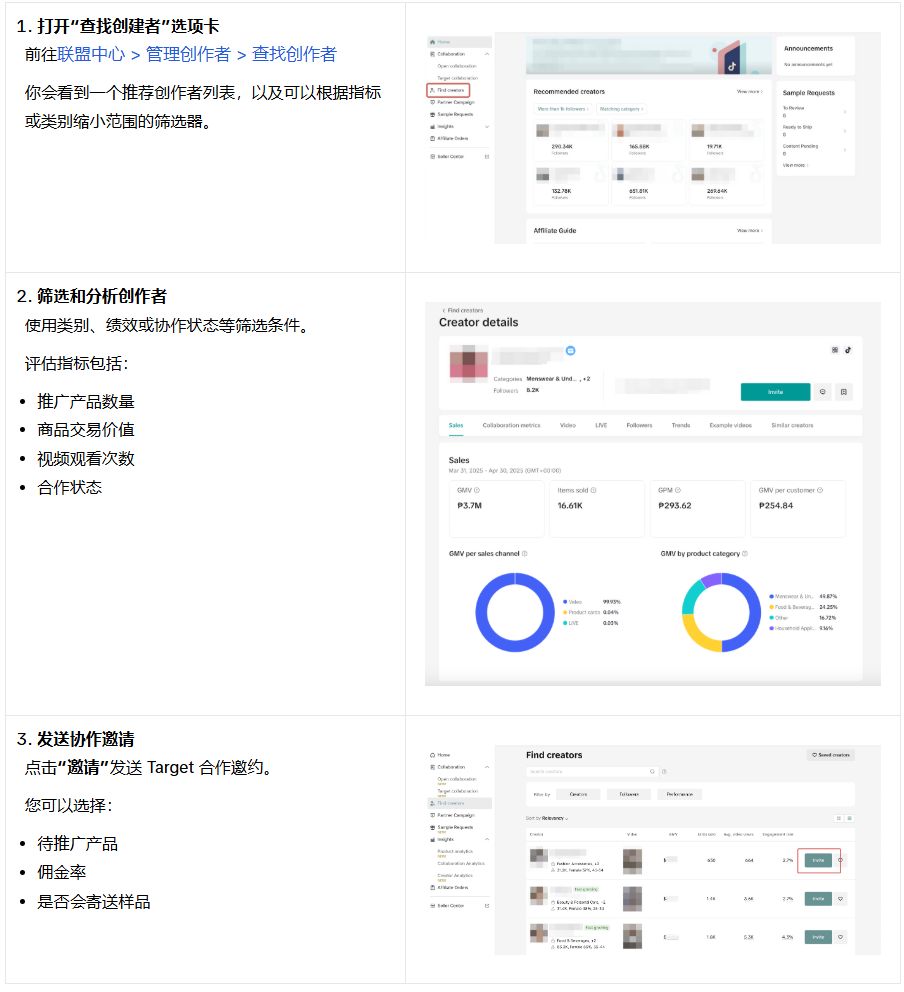Open the Followers filter dropdown

click(629, 794)
